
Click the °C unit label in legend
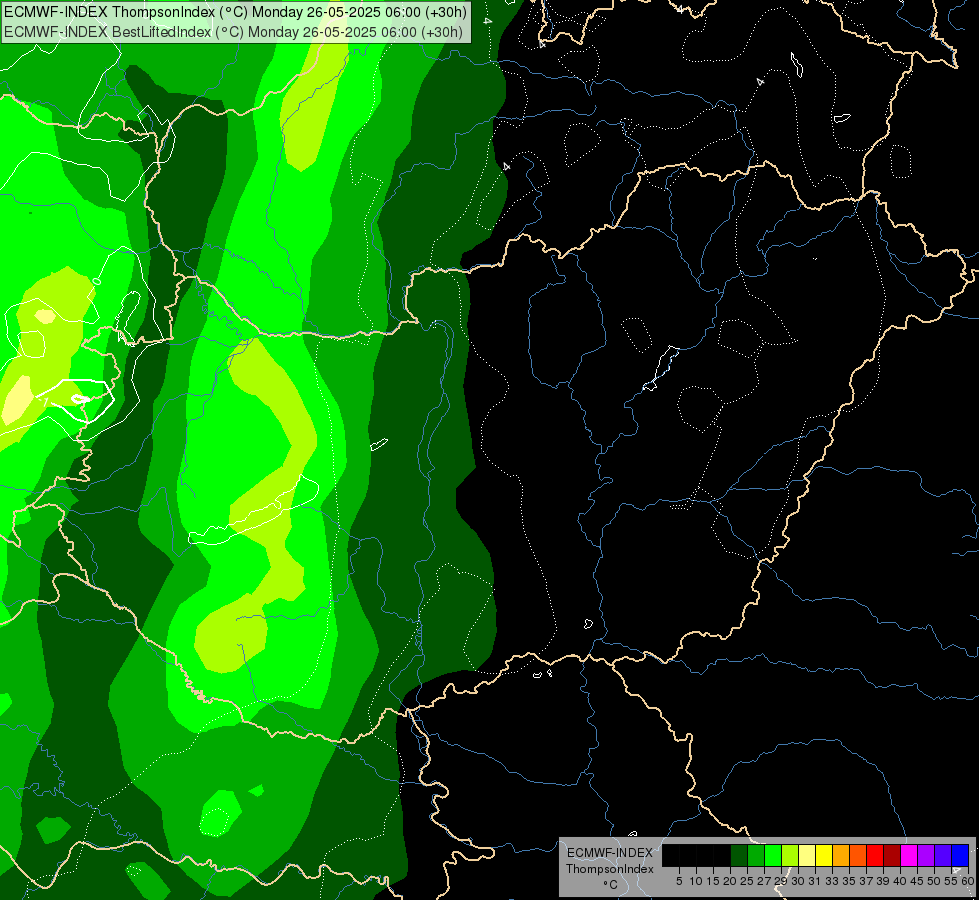610,885
